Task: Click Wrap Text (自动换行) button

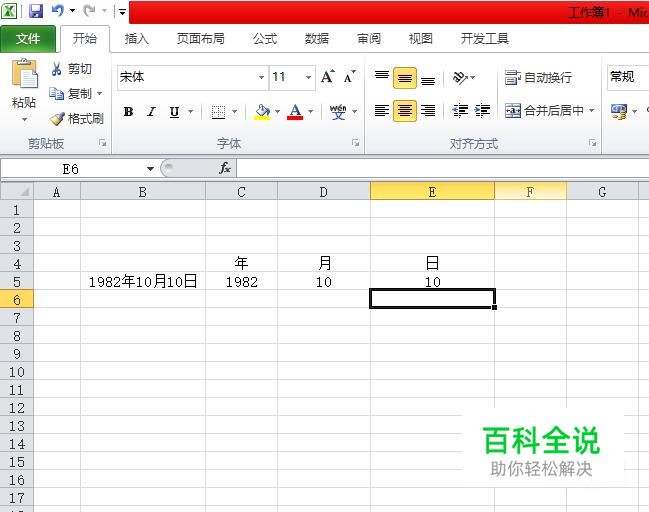Action: click(538, 77)
